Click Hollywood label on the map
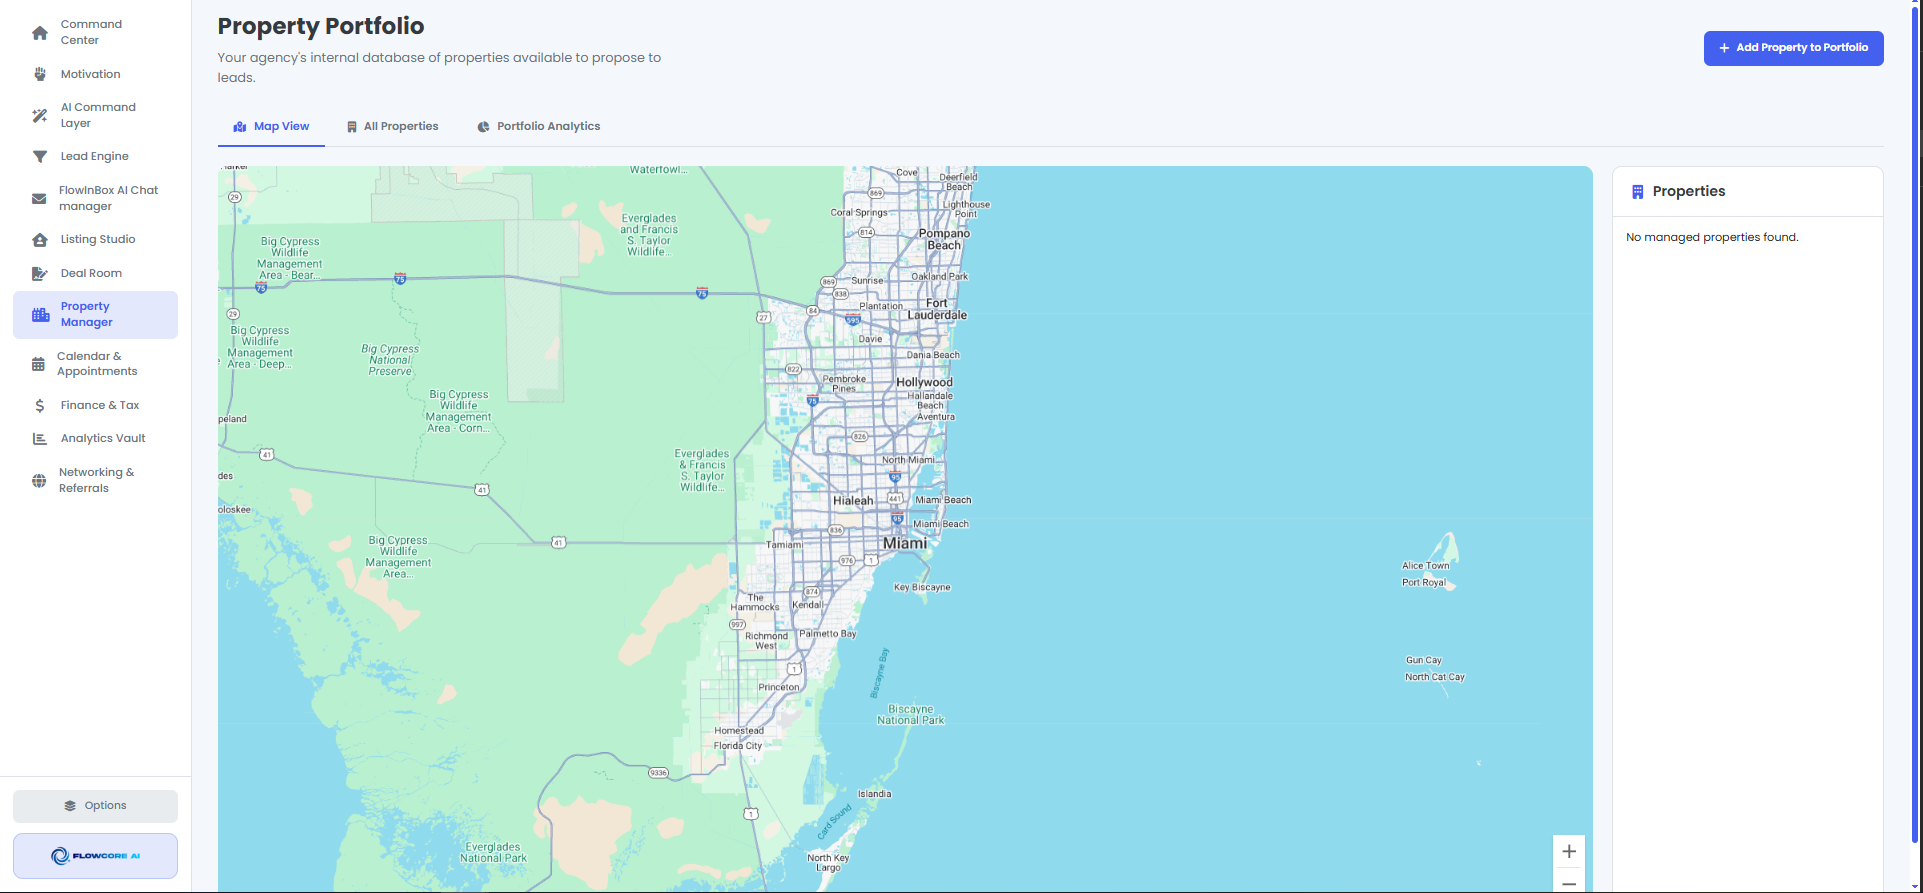 point(924,382)
